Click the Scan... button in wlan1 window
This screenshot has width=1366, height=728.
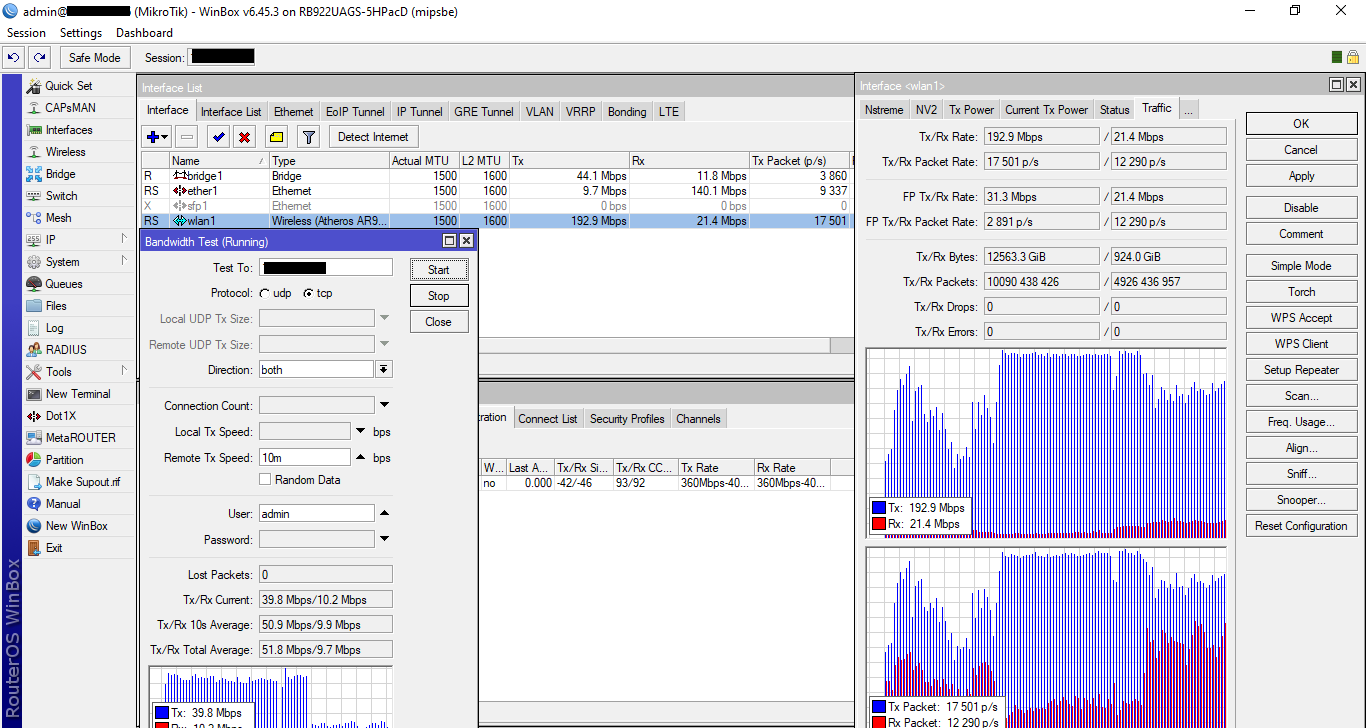tap(1301, 396)
